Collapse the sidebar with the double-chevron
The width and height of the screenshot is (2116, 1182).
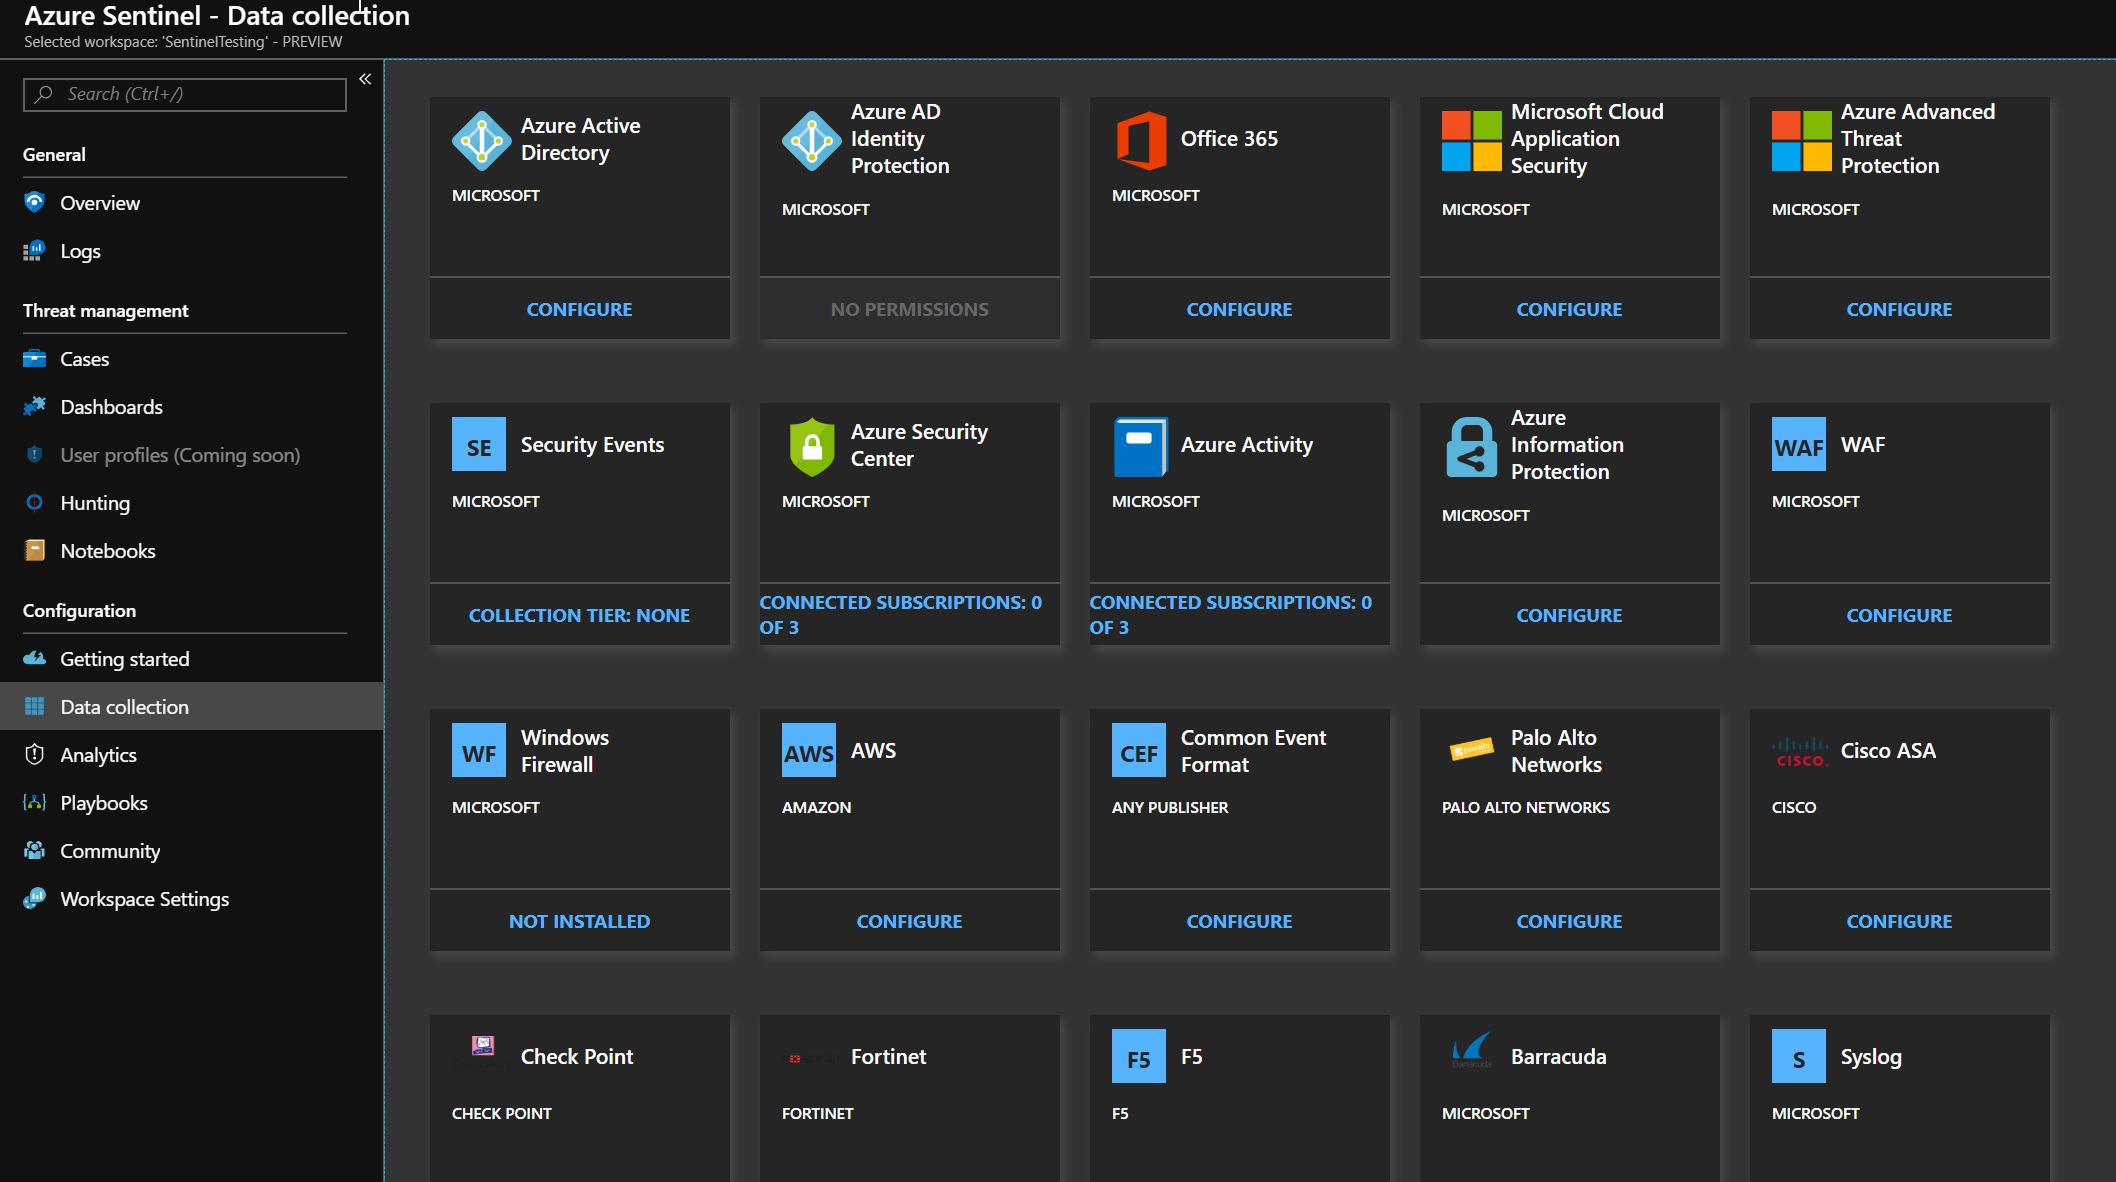click(x=365, y=79)
